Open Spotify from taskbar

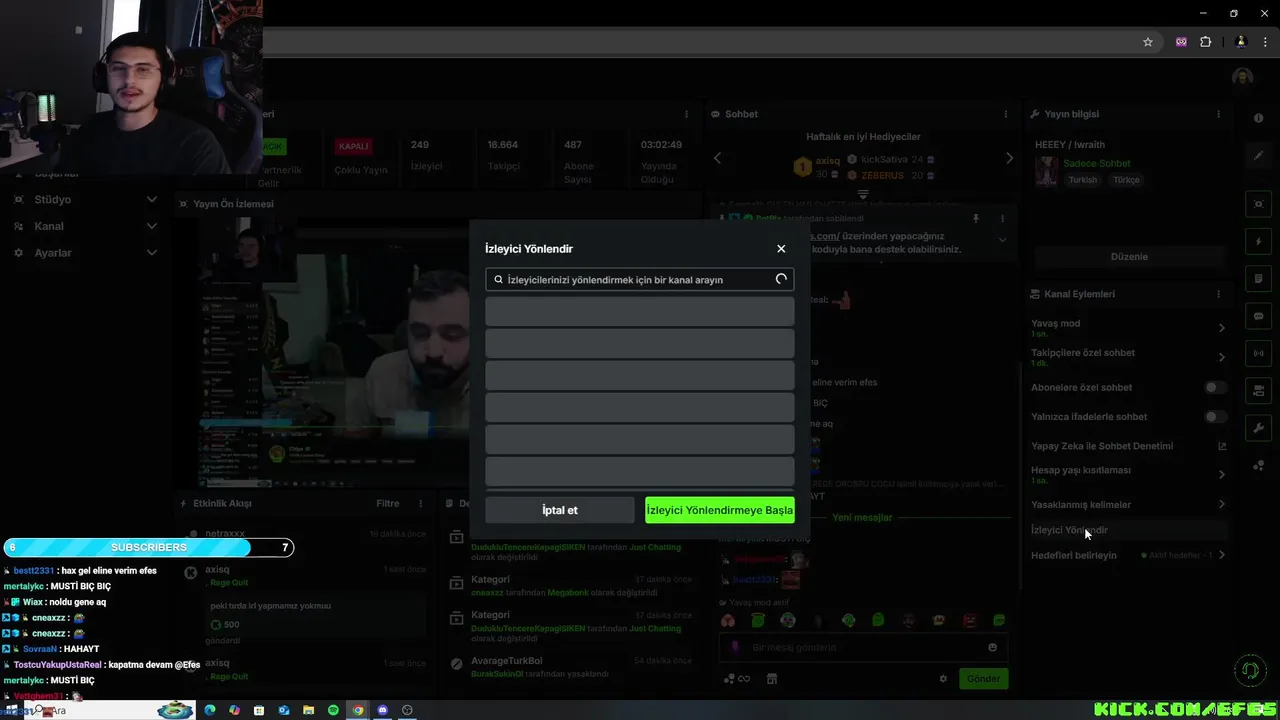[x=333, y=710]
